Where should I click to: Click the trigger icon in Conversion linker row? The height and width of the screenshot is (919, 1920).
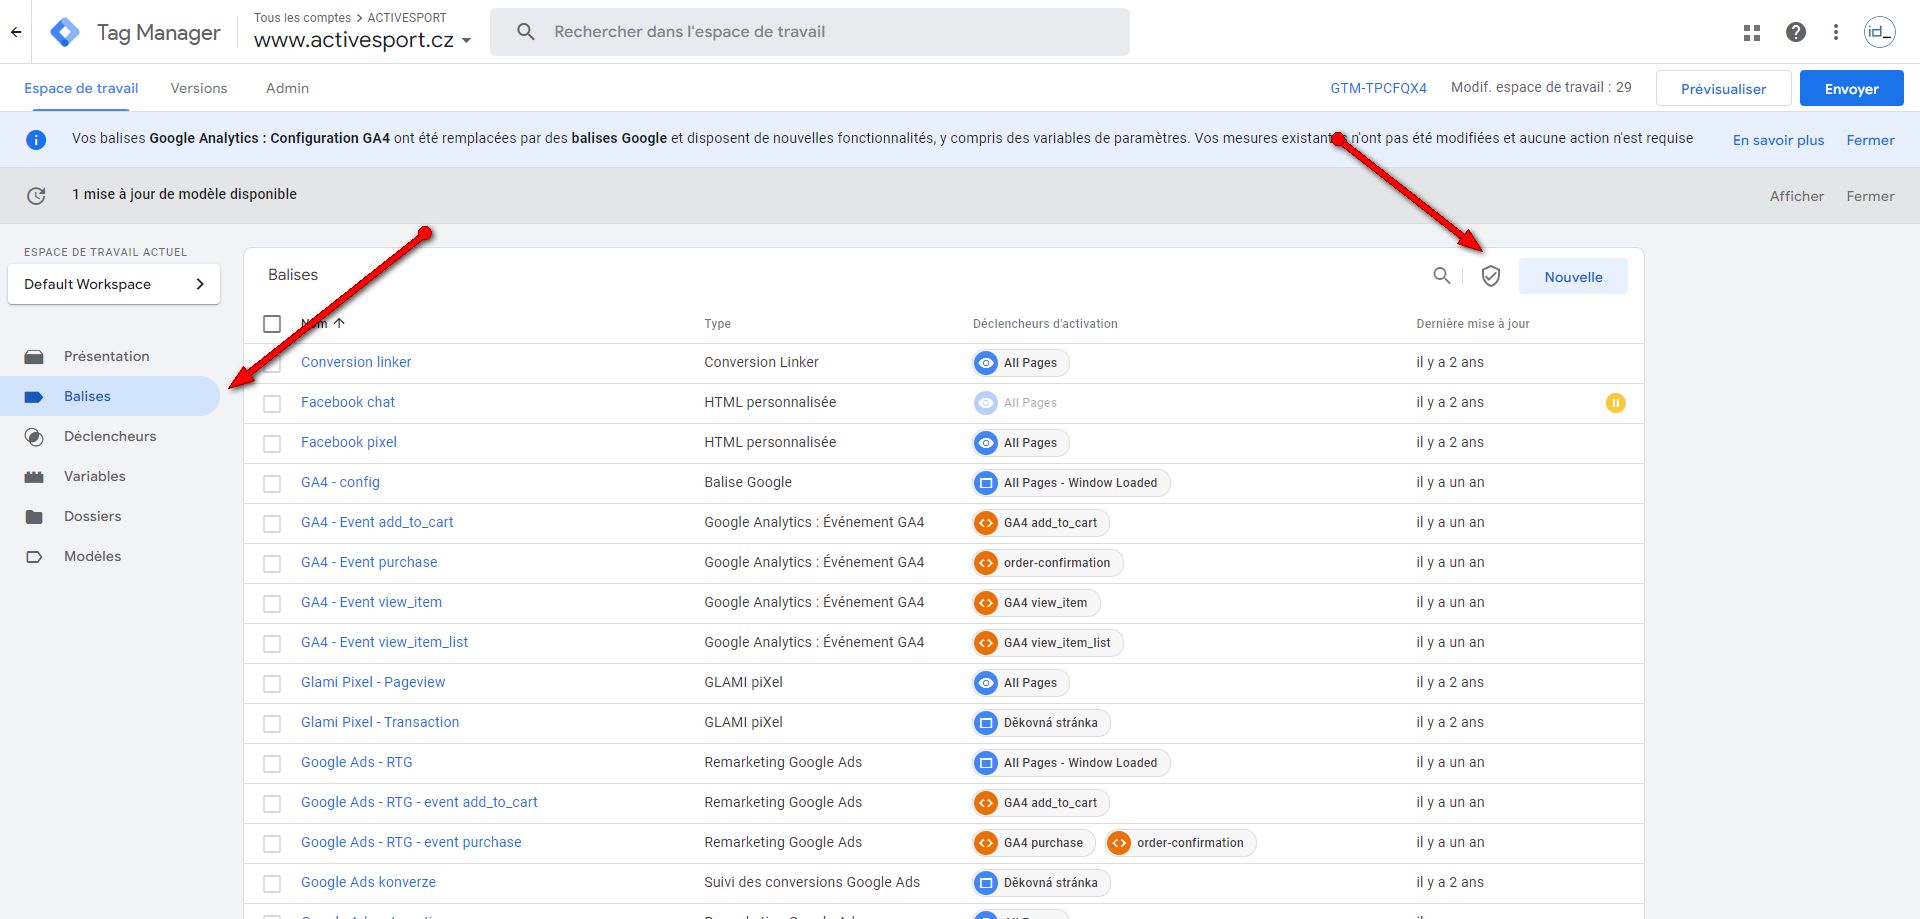(x=986, y=363)
